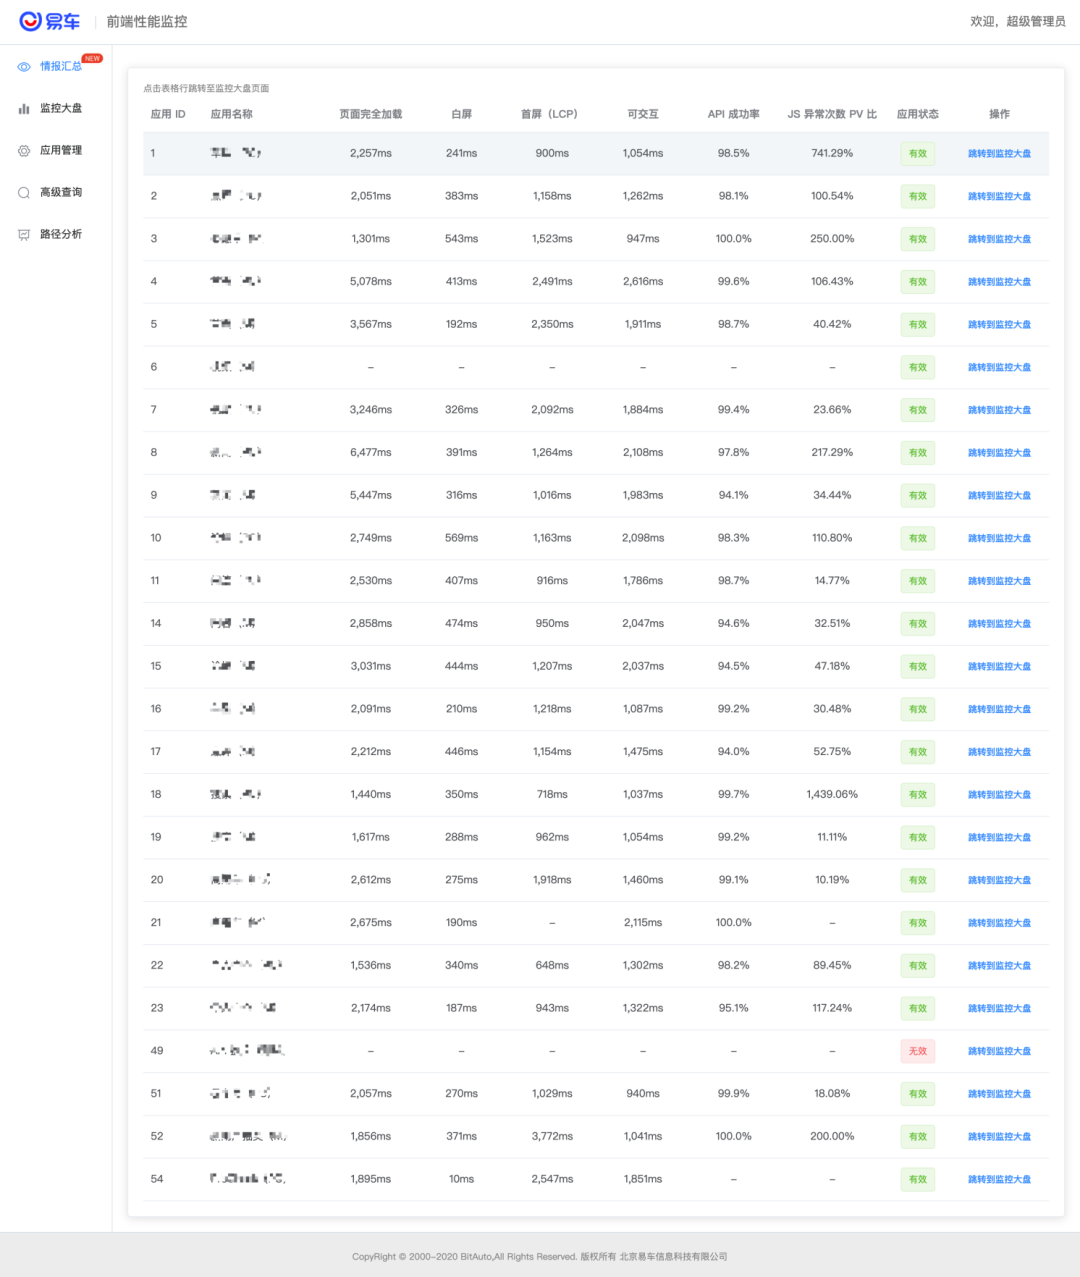Screen dimensions: 1080x1277
Task: Click the JS 异常次数 PV 比 header
Action: tap(832, 114)
